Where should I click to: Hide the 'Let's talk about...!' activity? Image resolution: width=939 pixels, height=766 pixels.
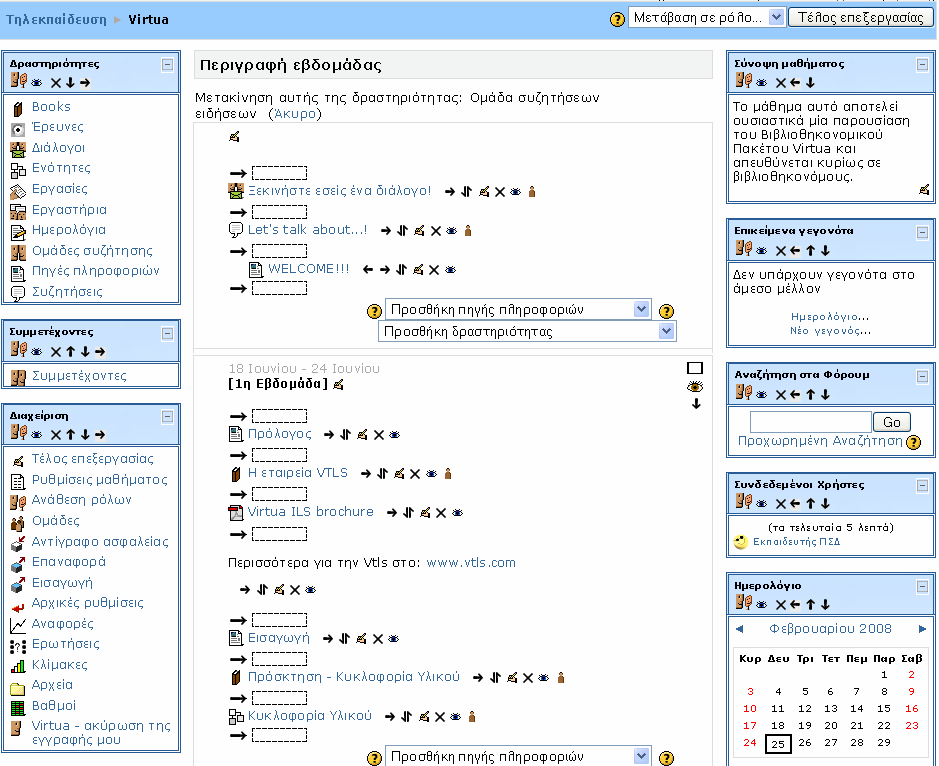(452, 231)
